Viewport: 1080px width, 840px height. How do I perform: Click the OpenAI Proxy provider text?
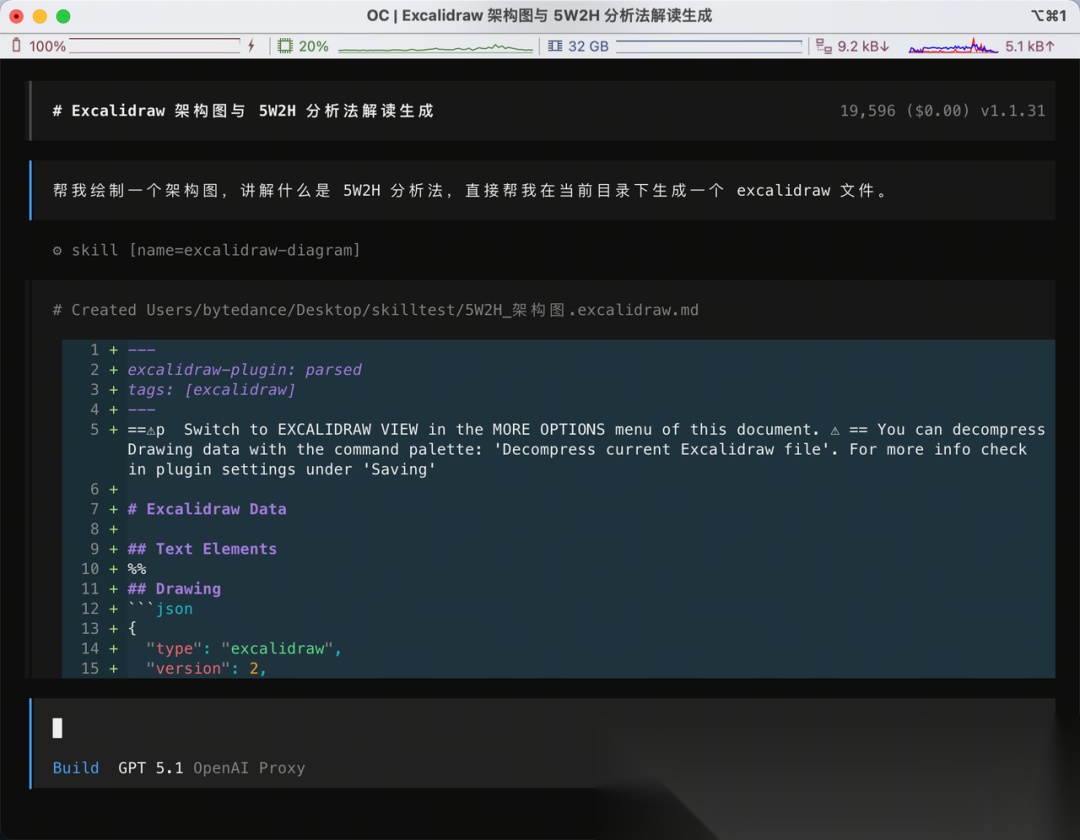(249, 768)
